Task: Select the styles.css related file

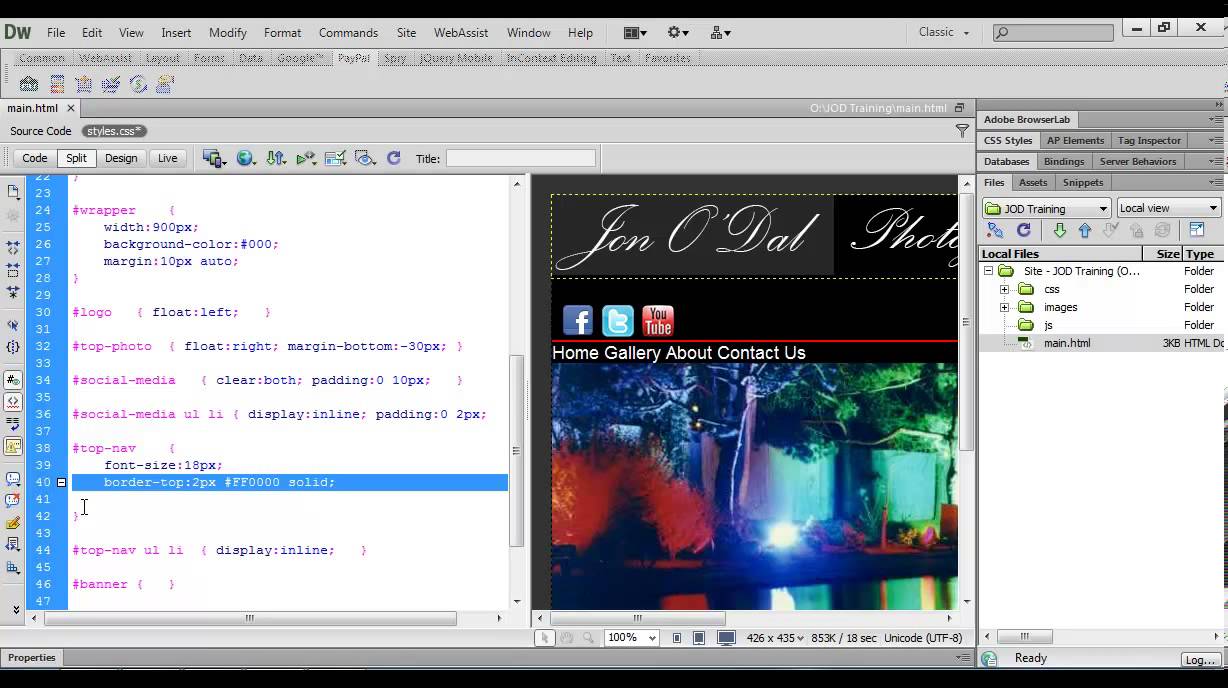Action: point(114,131)
